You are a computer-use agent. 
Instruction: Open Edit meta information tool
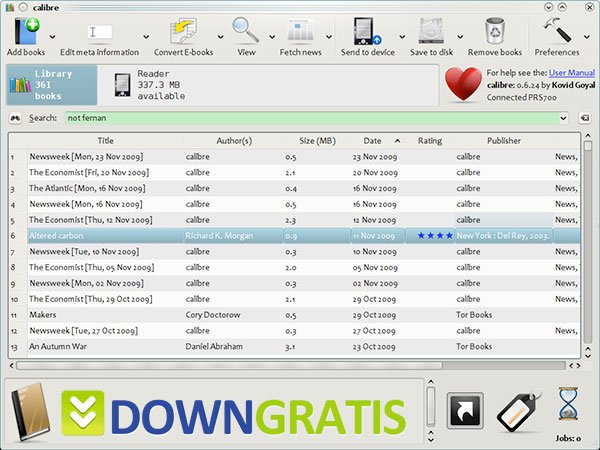pyautogui.click(x=99, y=32)
